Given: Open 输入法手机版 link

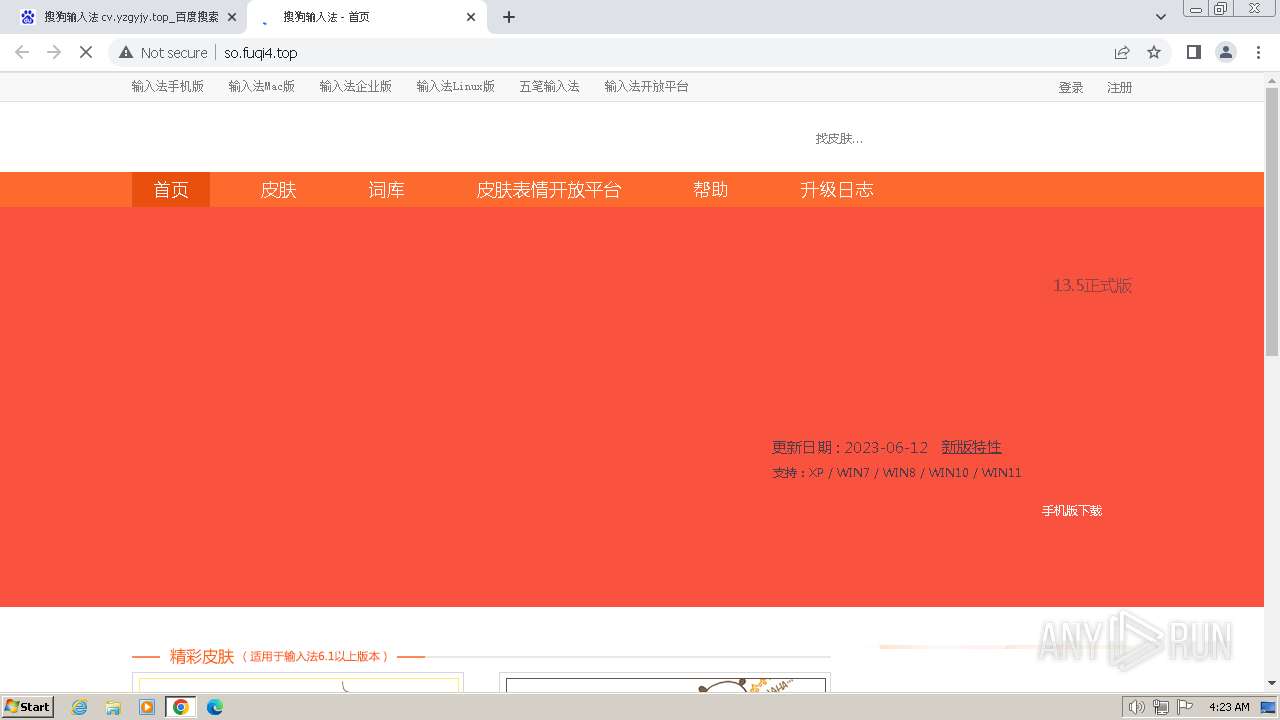Looking at the screenshot, I should (167, 86).
